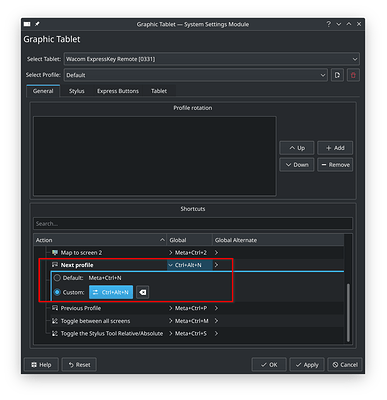Click the help question mark in title bar

329,24
